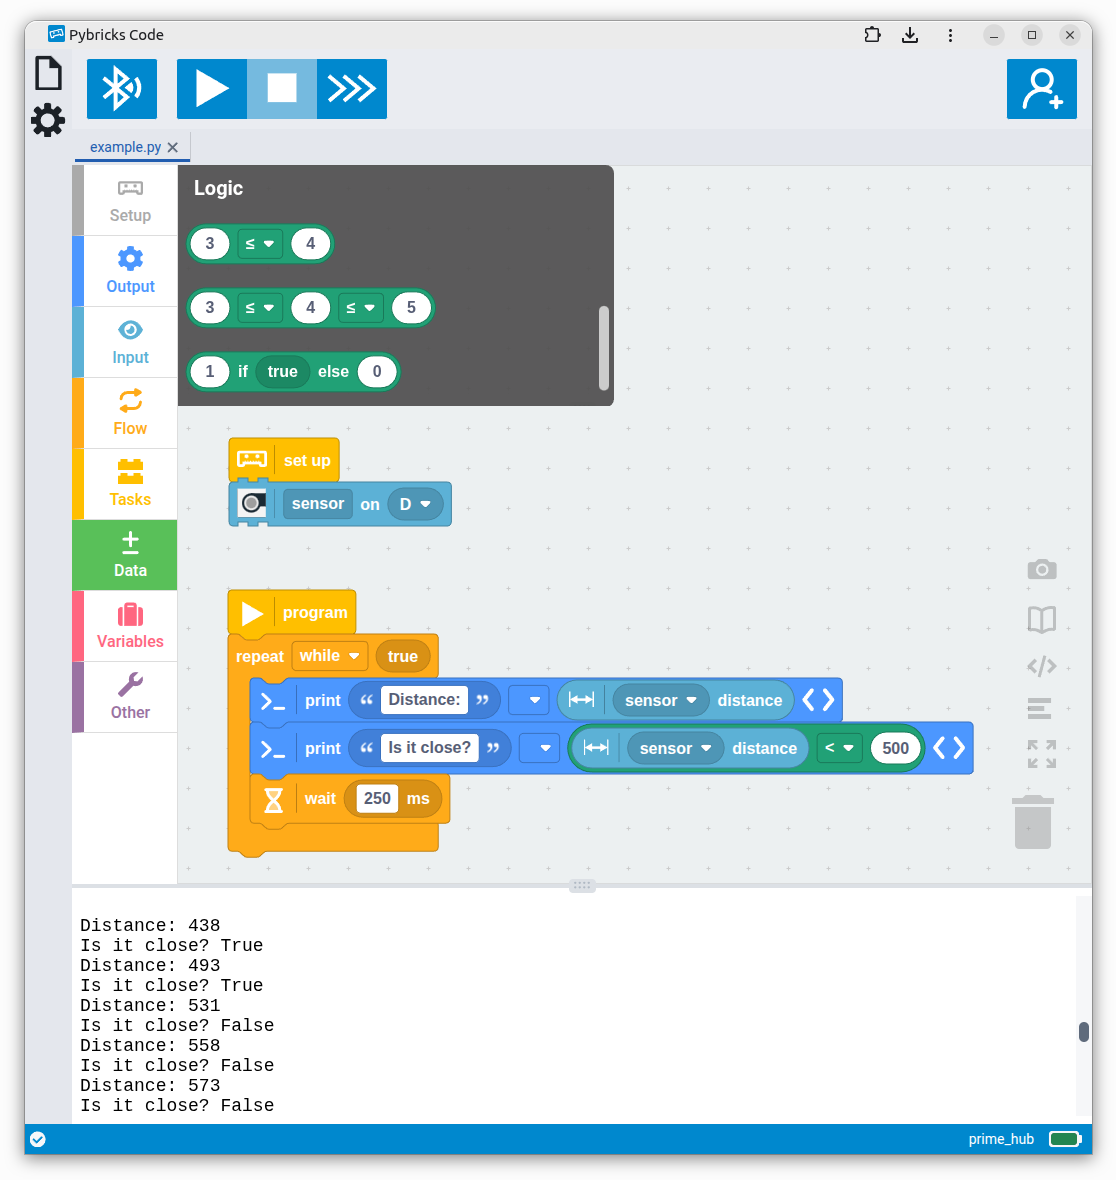Click the arrows mutator on second print block
Screen dimensions: 1116x1180
(x=949, y=748)
